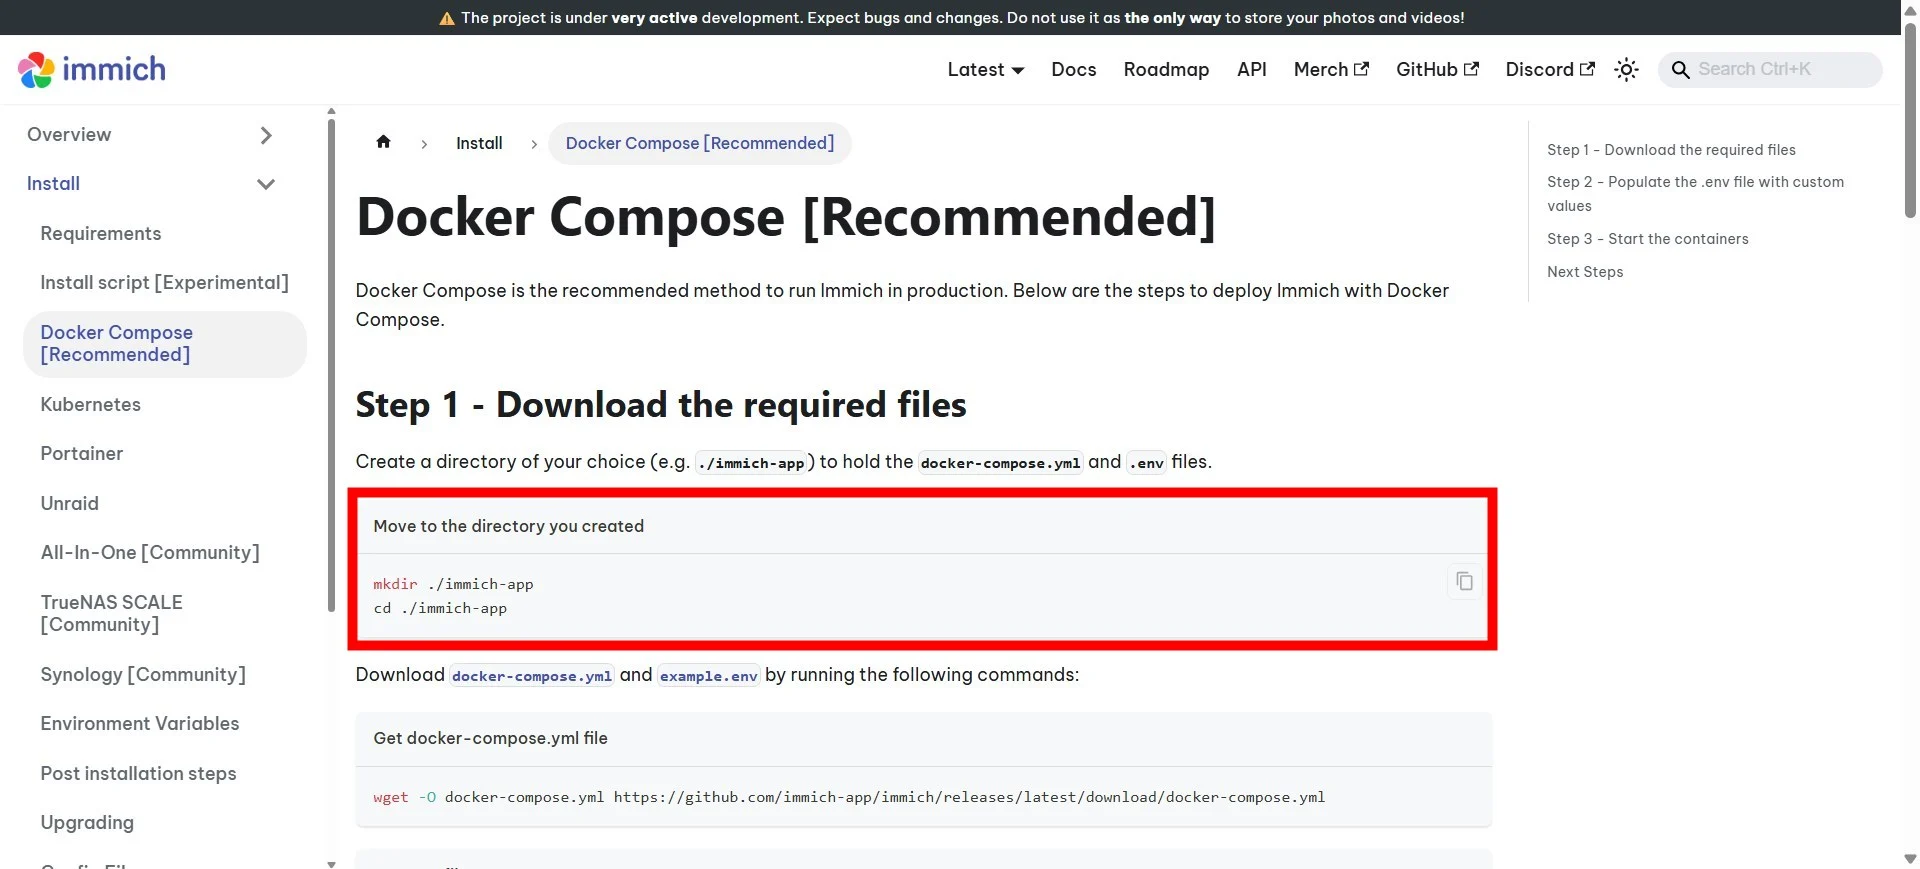The image size is (1920, 869).
Task: Open Post installation steps sidebar page
Action: [139, 774]
